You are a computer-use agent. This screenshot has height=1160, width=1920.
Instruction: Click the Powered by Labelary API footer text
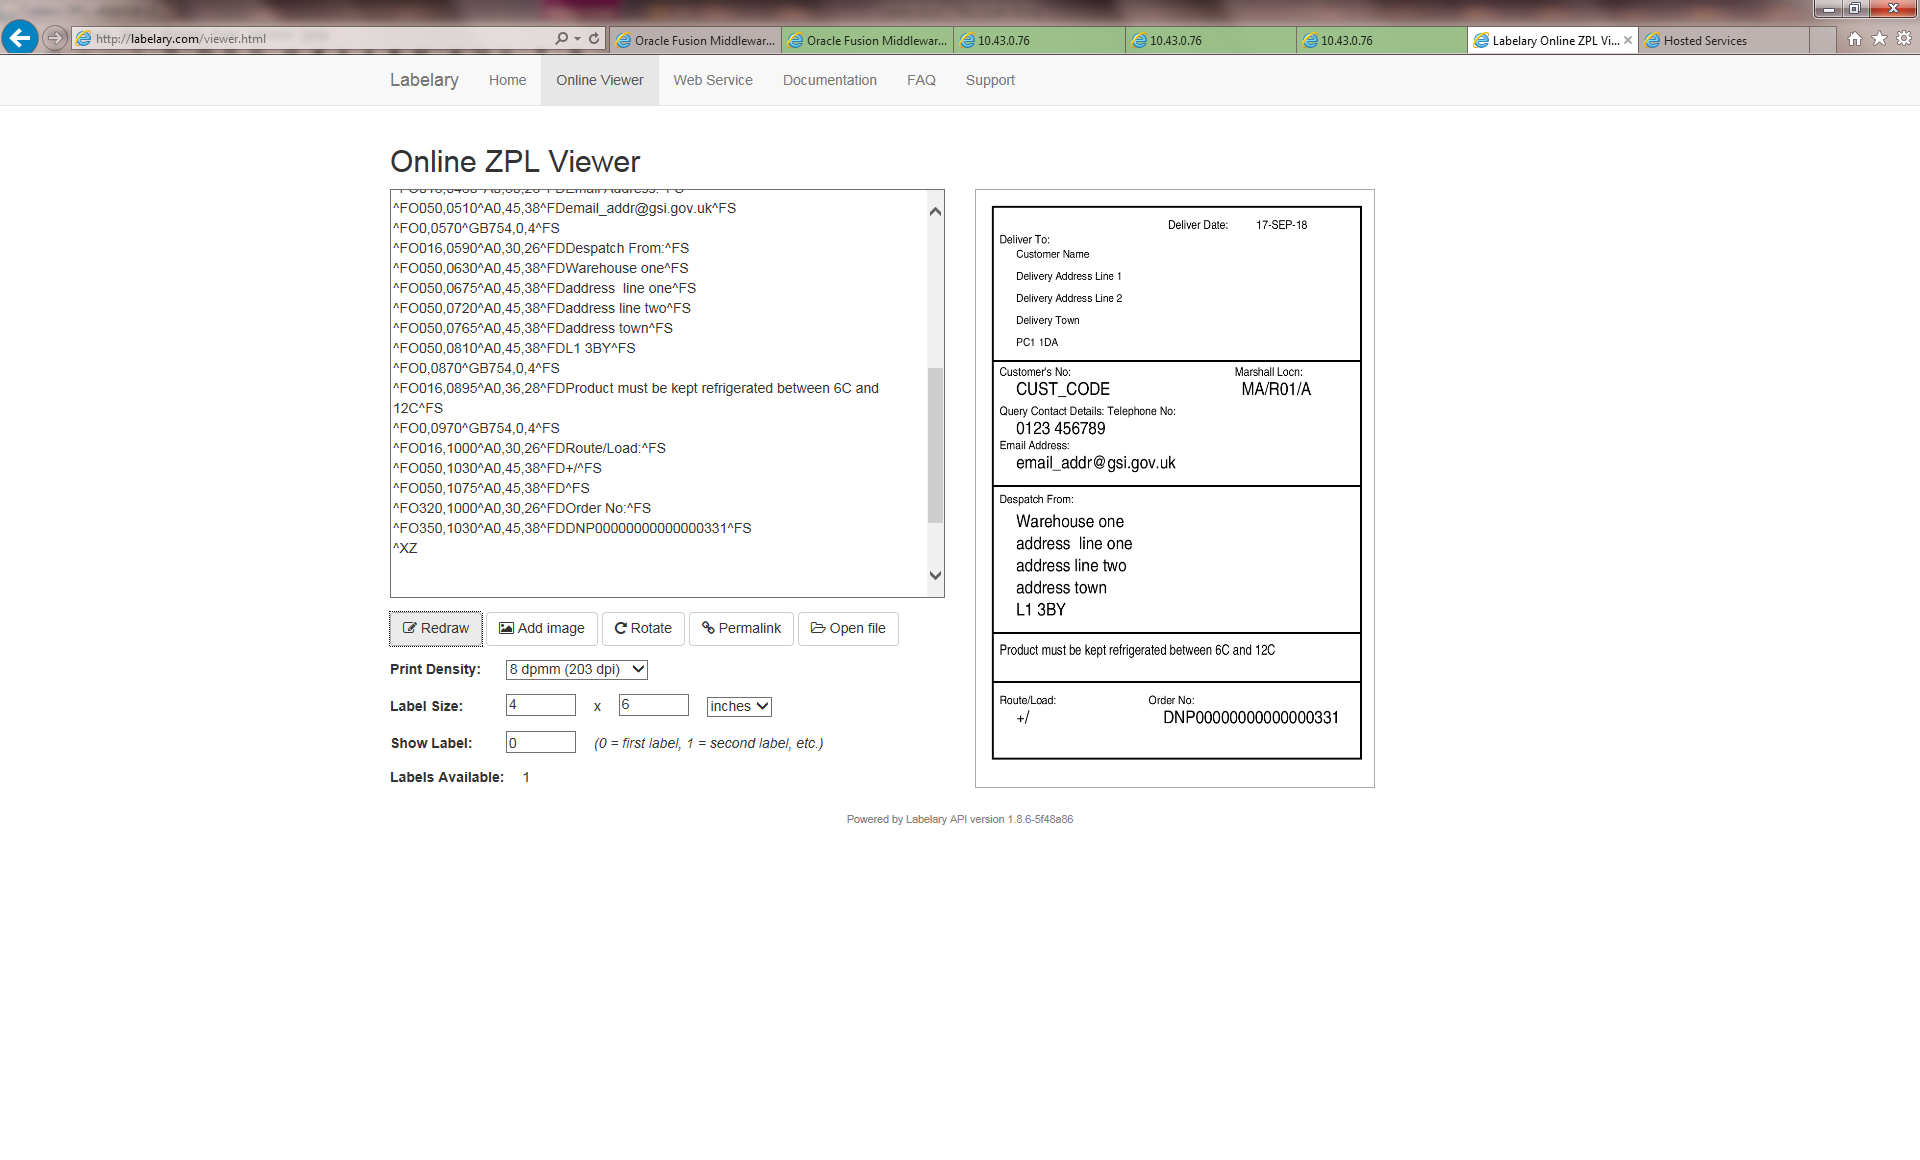pyautogui.click(x=960, y=819)
